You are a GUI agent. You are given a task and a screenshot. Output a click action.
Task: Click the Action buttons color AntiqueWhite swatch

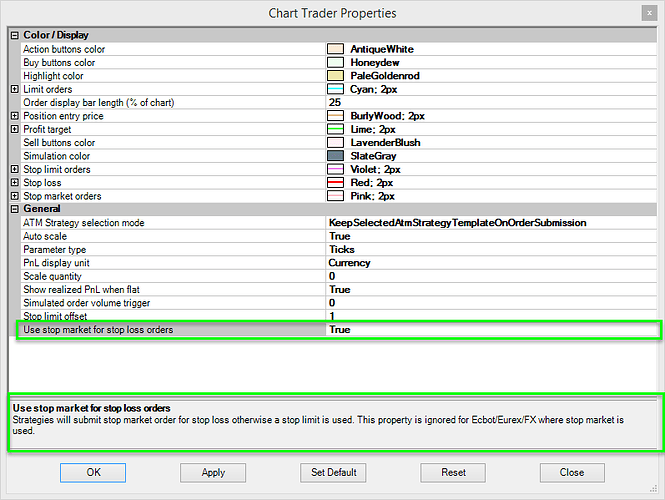(x=335, y=49)
